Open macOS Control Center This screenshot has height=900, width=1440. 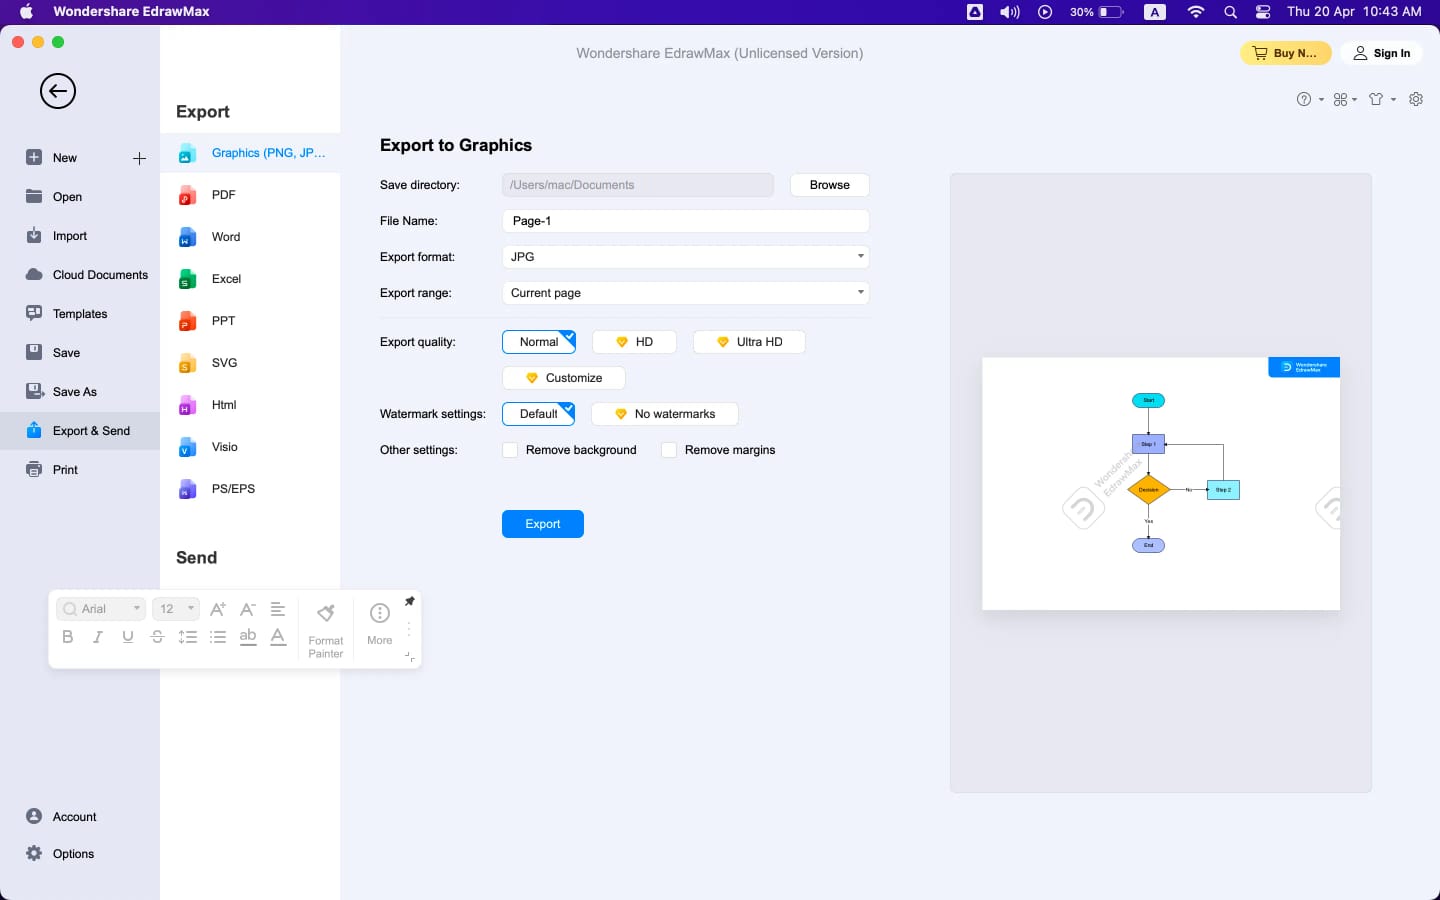point(1263,12)
